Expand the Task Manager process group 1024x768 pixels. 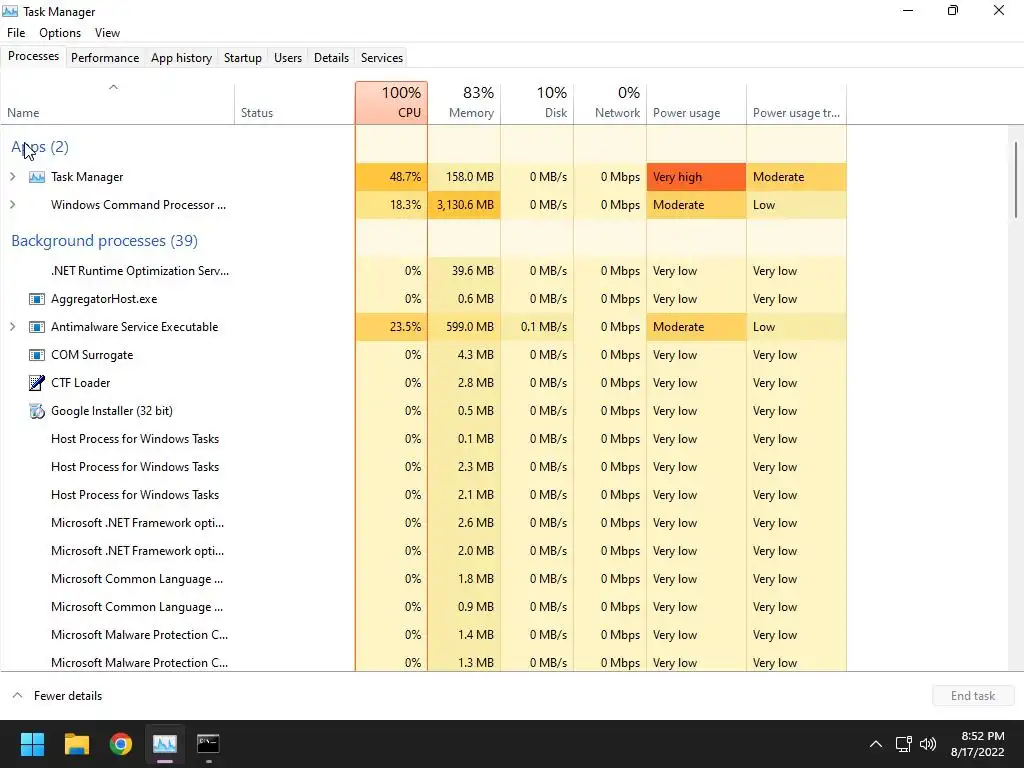(12, 177)
